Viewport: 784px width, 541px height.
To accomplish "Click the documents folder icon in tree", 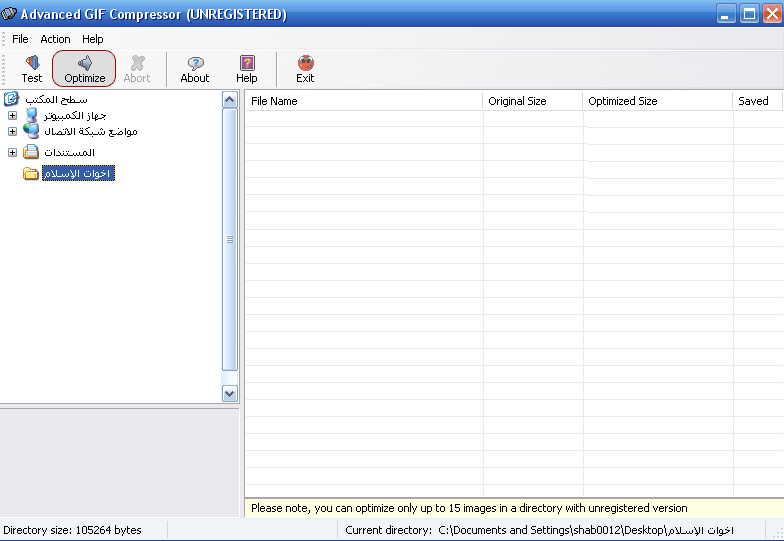I will 31,152.
